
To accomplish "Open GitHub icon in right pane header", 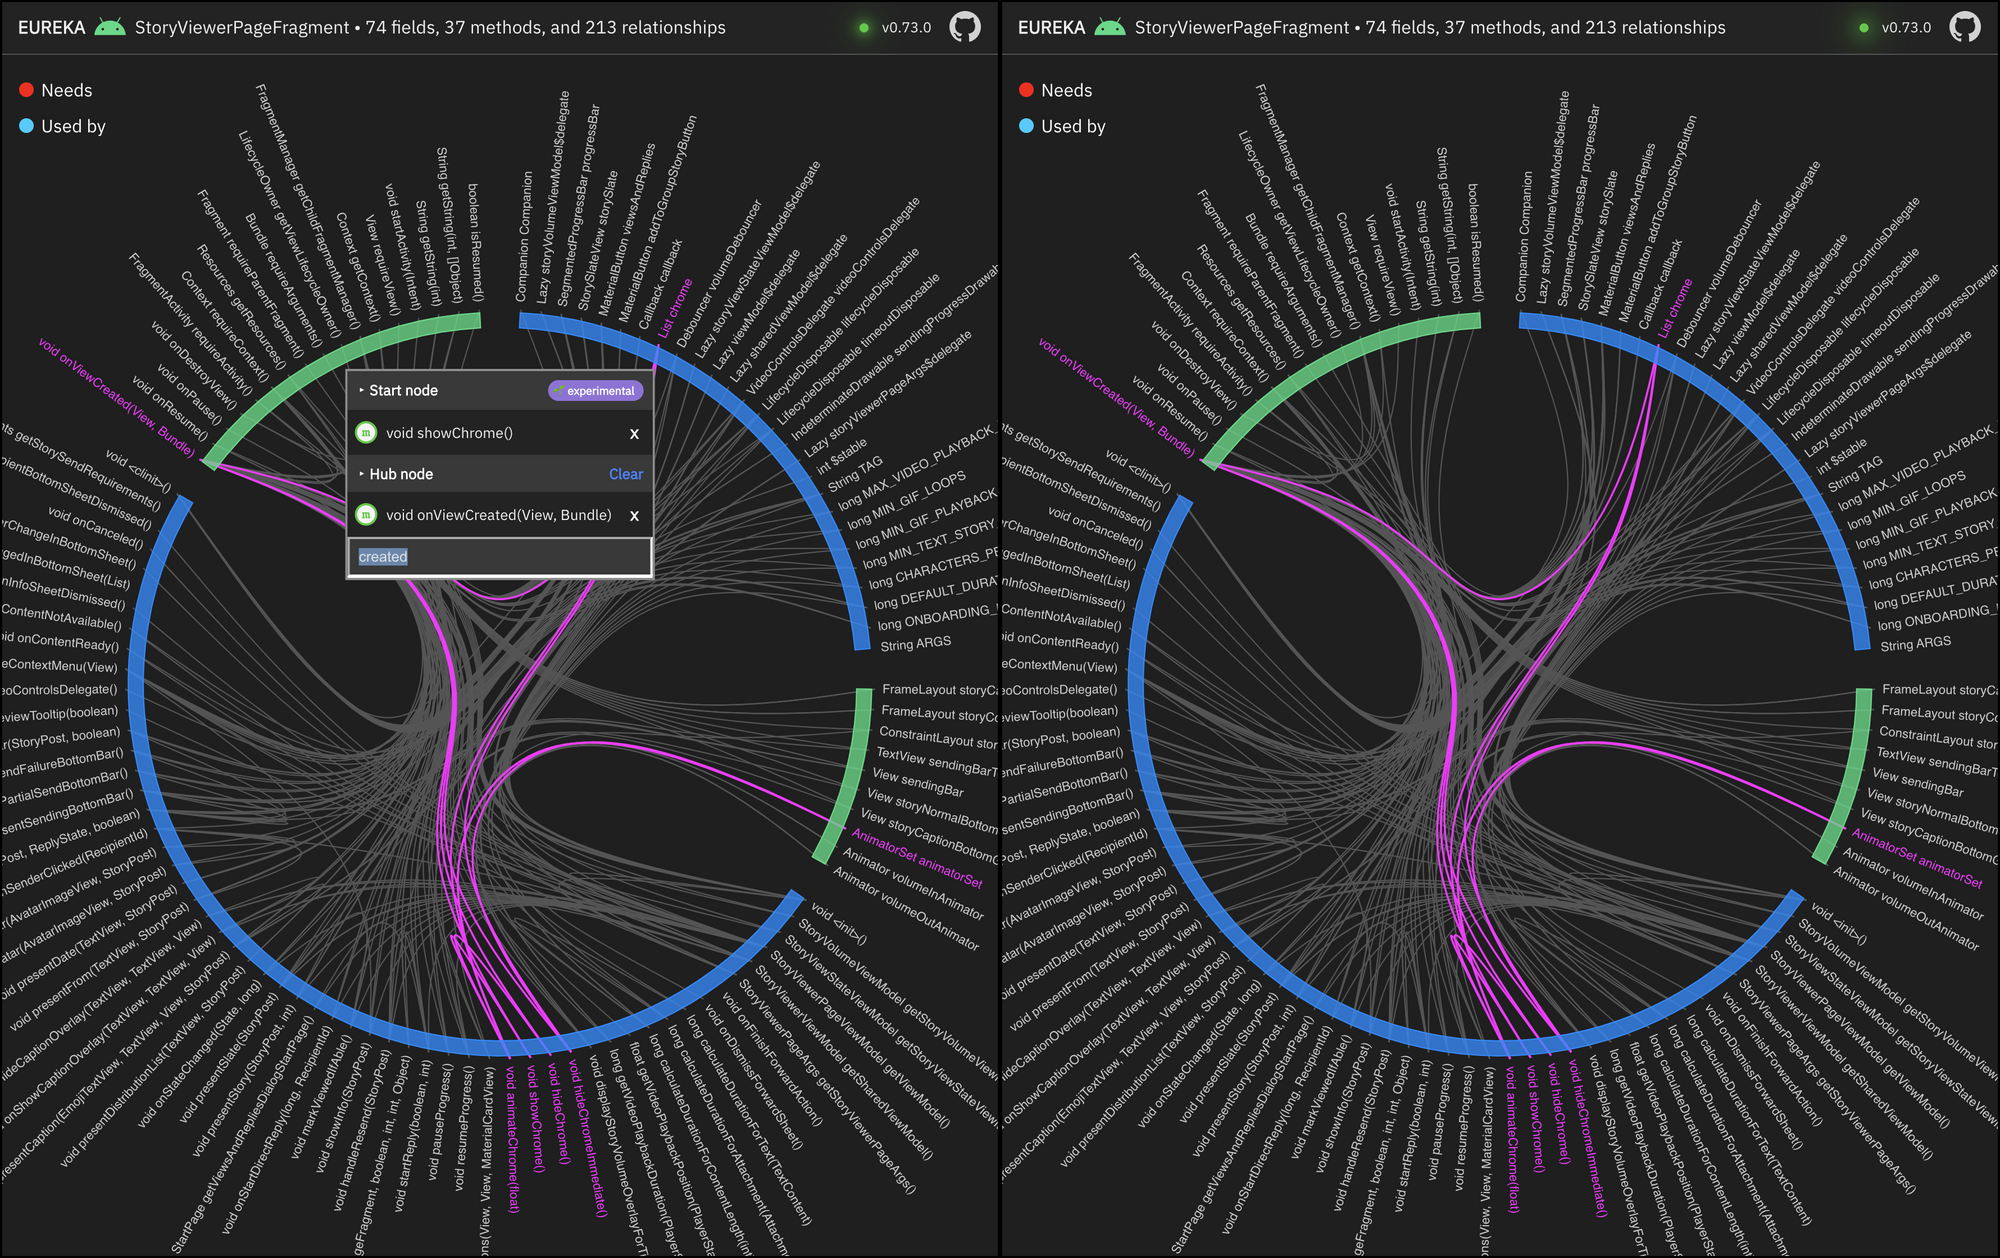I will point(1964,27).
